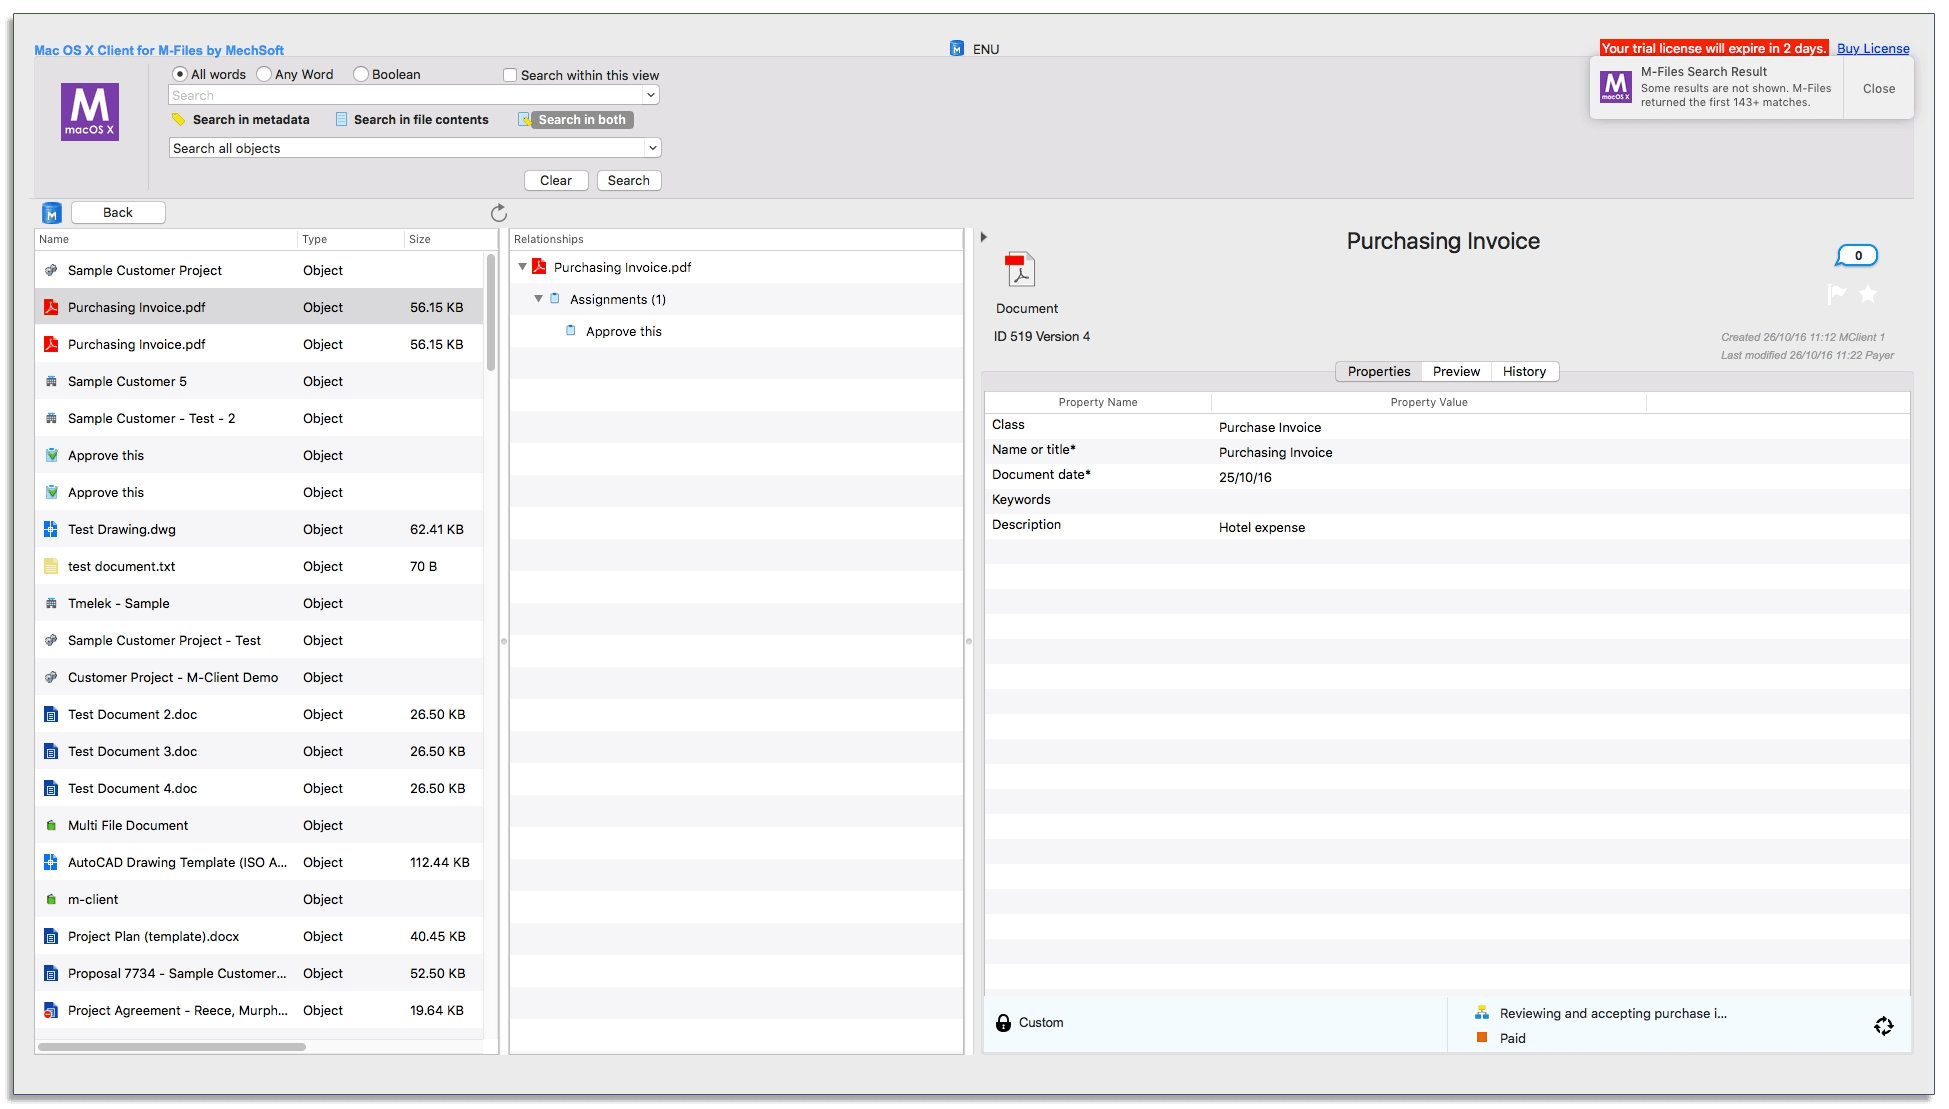Click the project icon of Sample Customer Project
Image resolution: width=1949 pixels, height=1109 pixels.
[51, 271]
